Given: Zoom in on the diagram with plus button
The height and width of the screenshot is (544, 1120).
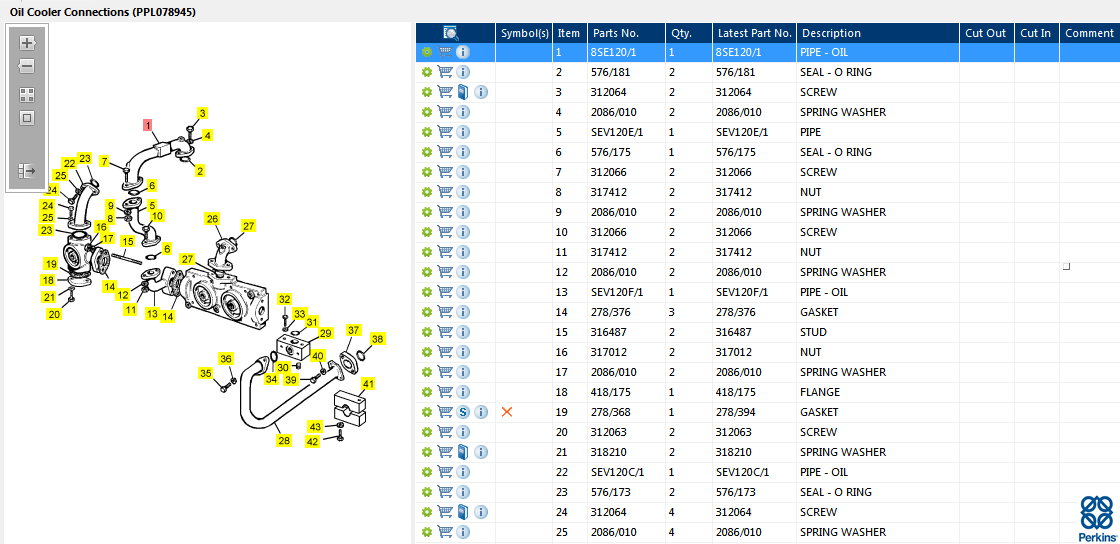Looking at the screenshot, I should pyautogui.click(x=27, y=43).
